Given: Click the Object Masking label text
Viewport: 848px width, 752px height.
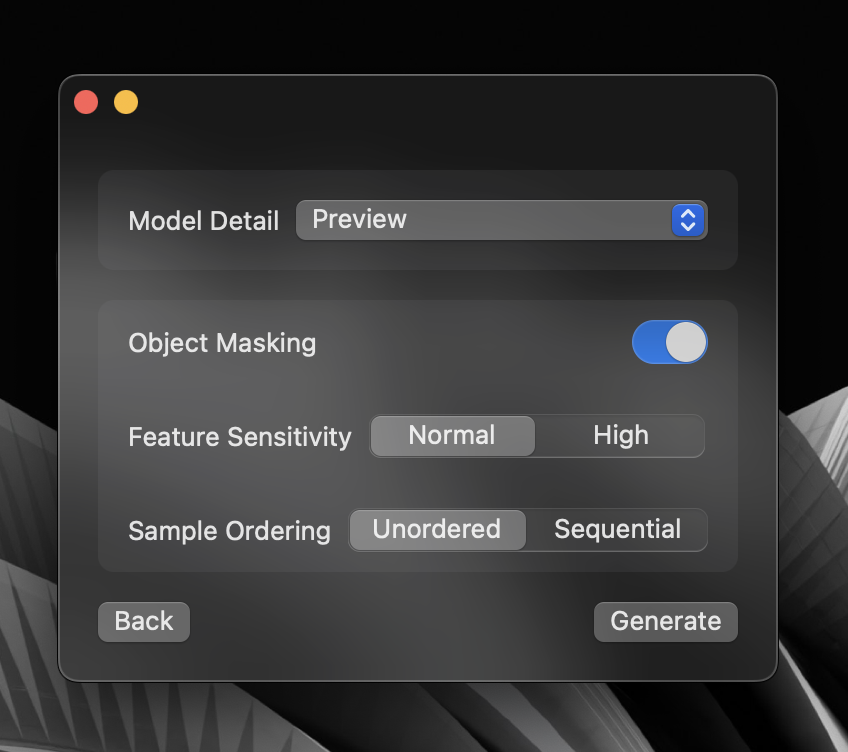Looking at the screenshot, I should pyautogui.click(x=222, y=344).
